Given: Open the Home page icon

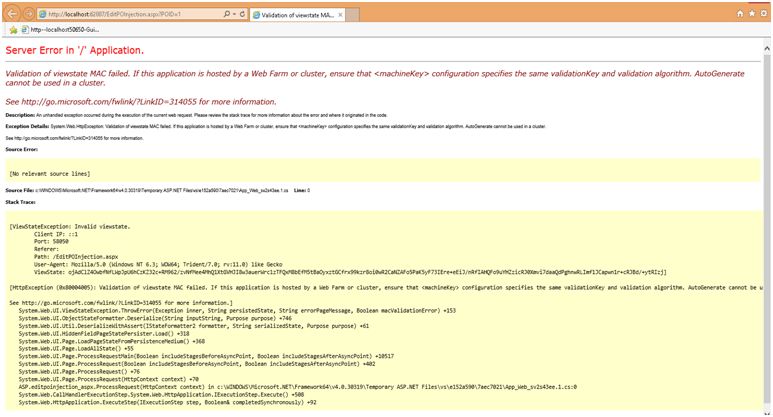Looking at the screenshot, I should click(x=739, y=14).
